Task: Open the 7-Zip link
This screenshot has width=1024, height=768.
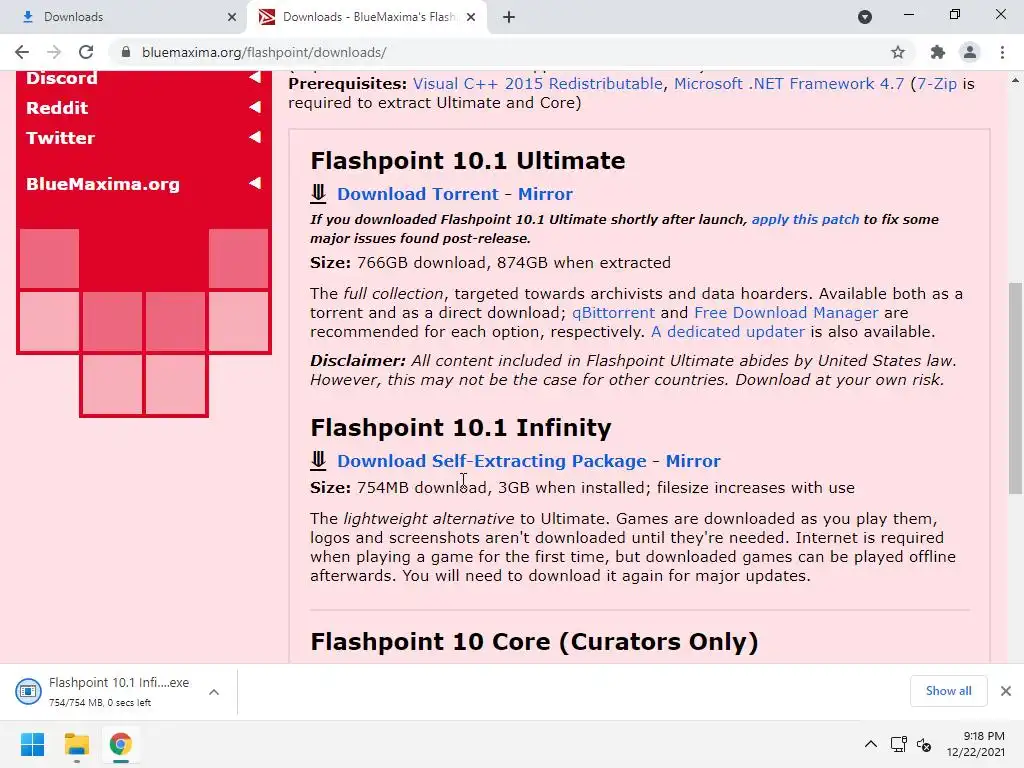Action: click(937, 84)
